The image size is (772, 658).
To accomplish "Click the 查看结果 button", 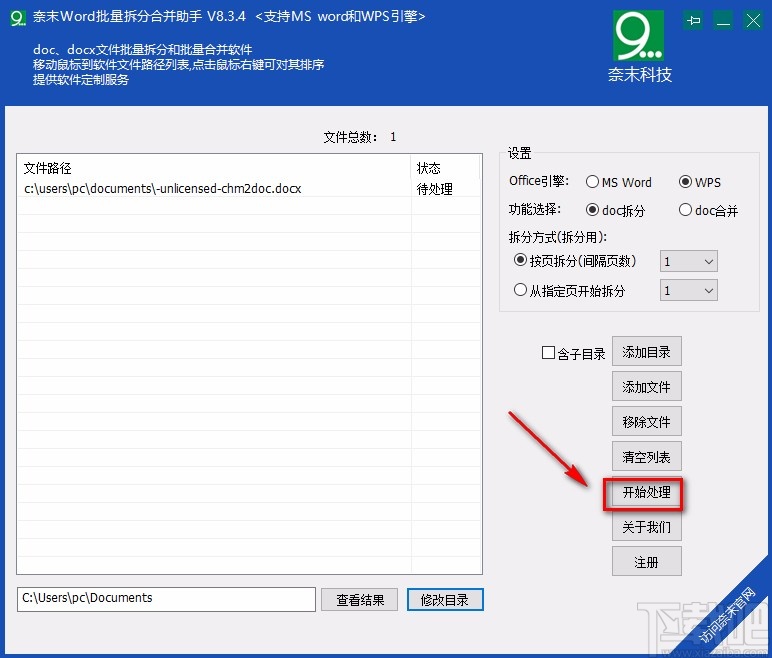I will tap(359, 599).
